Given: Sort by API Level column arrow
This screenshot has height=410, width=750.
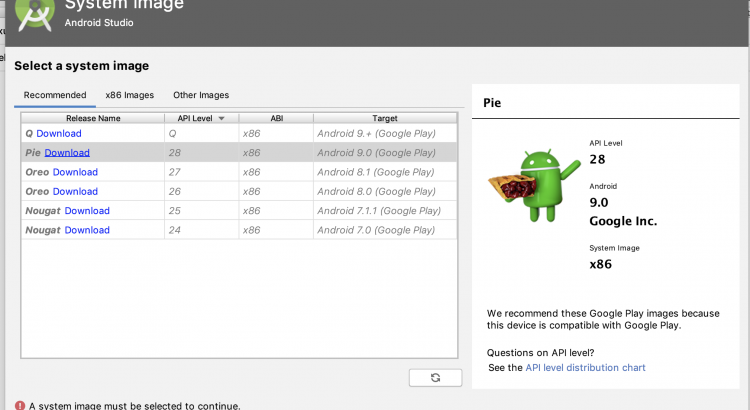Looking at the screenshot, I should pyautogui.click(x=220, y=118).
